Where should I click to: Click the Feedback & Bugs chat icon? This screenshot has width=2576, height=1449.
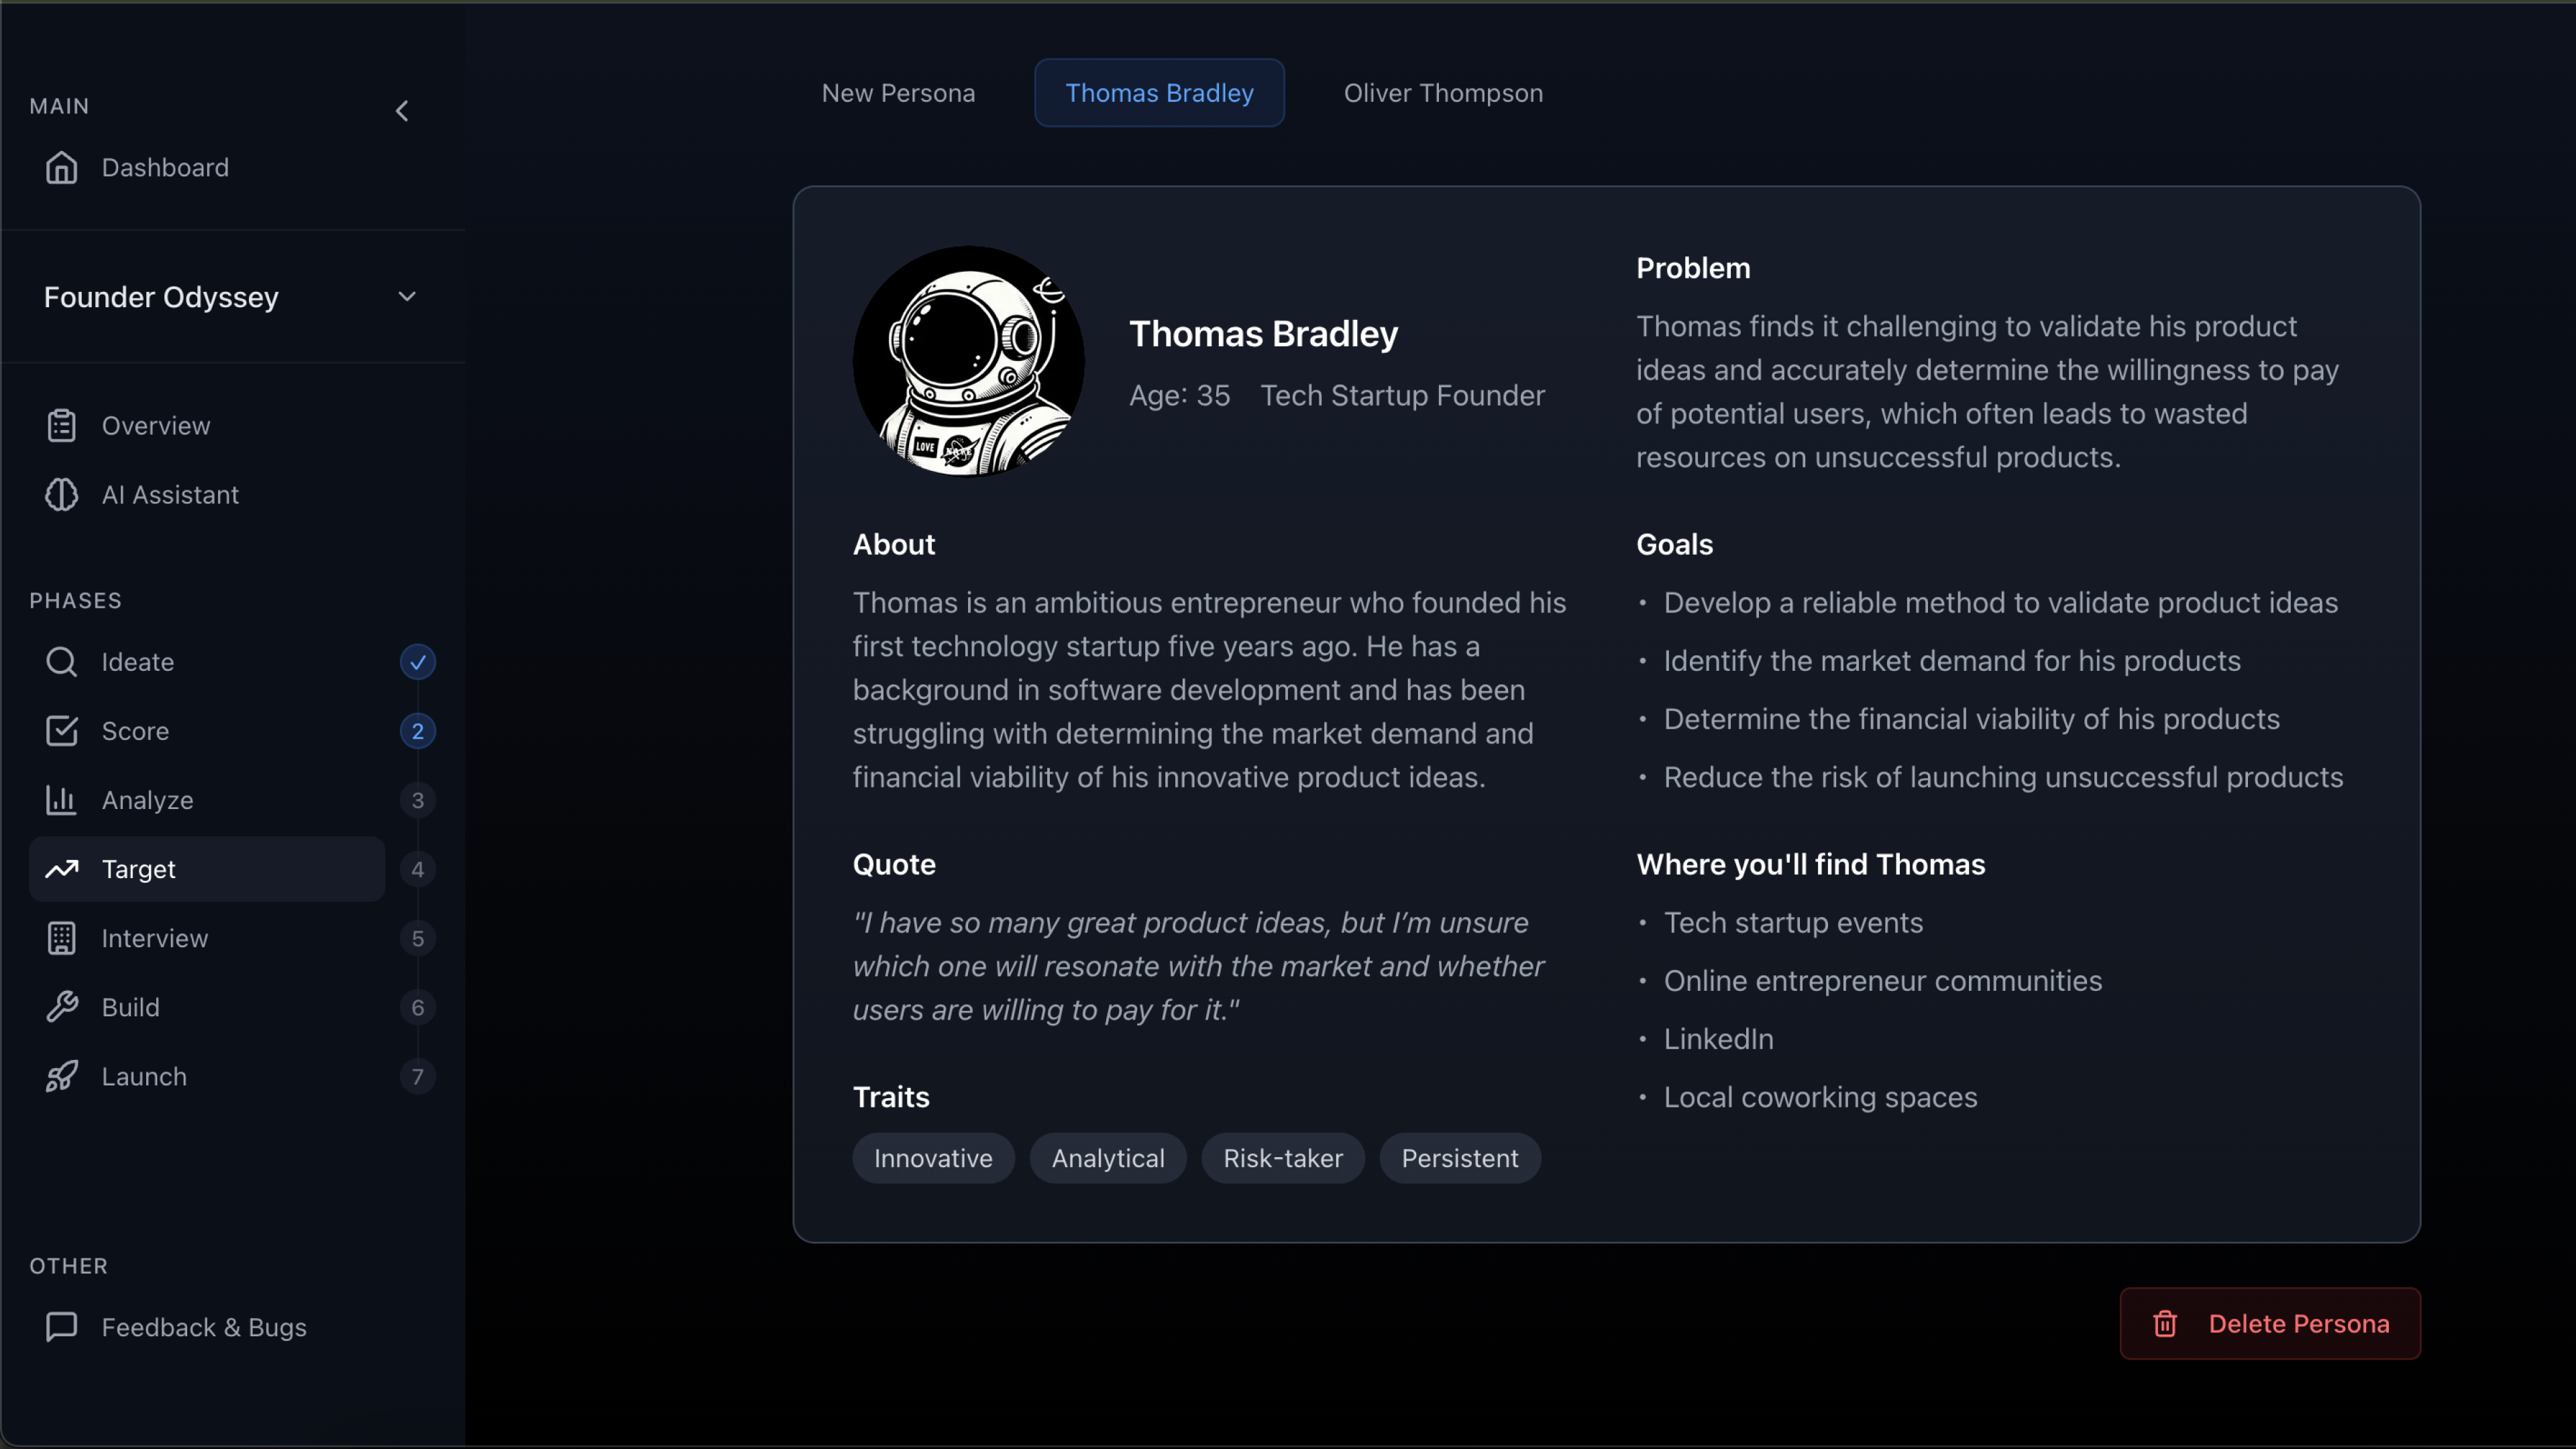pos(61,1327)
